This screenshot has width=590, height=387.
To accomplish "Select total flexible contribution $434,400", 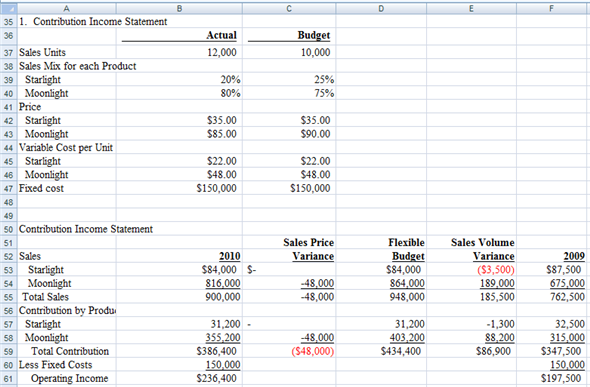I will click(x=401, y=351).
